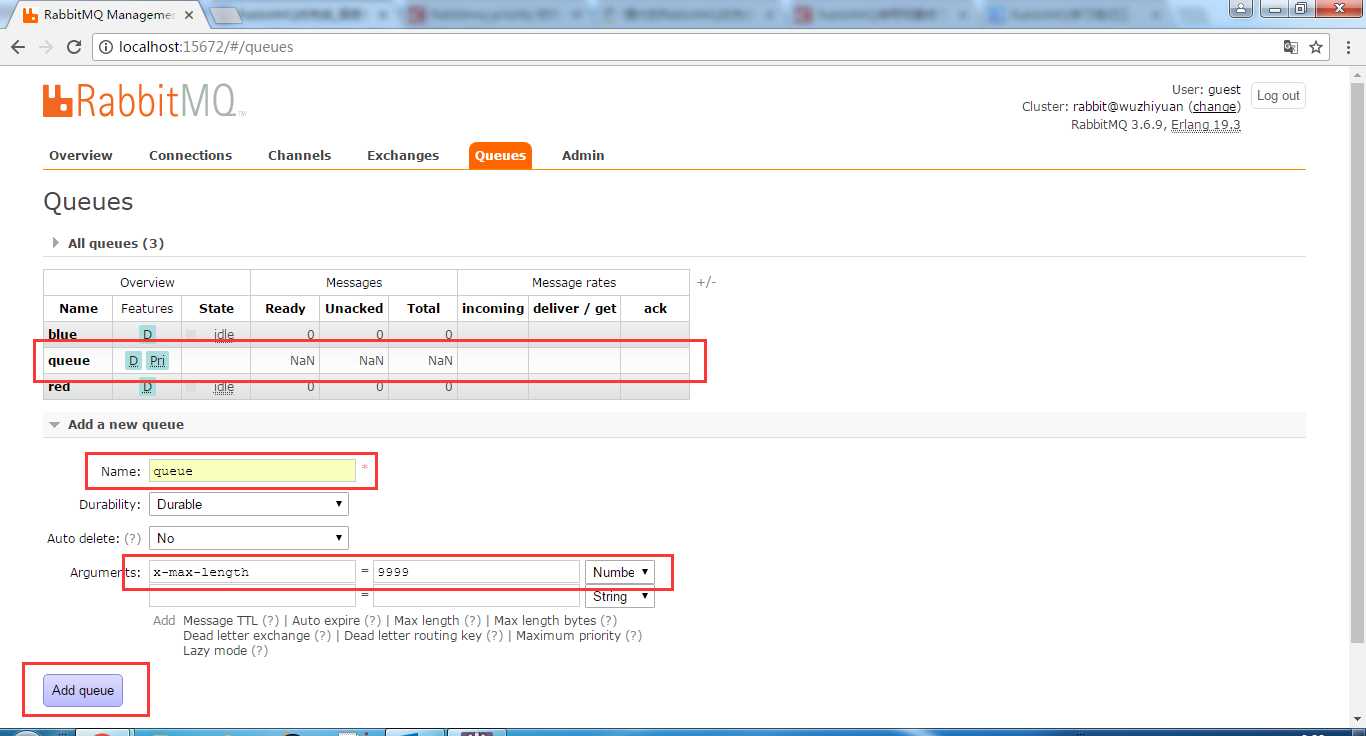
Task: Click the 9999 argument value field
Action: click(x=476, y=572)
